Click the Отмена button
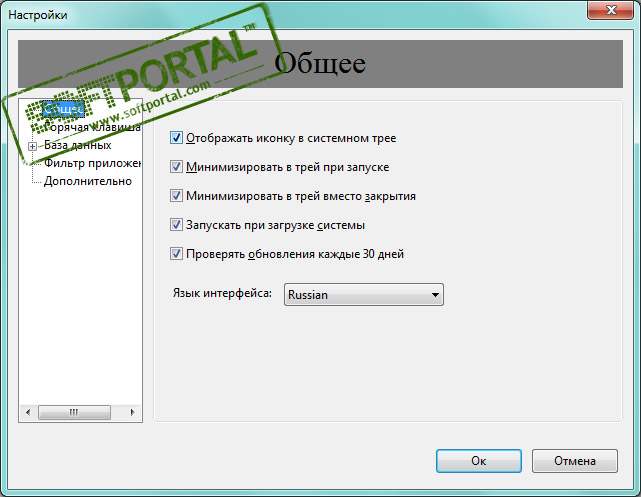Image resolution: width=641 pixels, height=497 pixels. (575, 461)
